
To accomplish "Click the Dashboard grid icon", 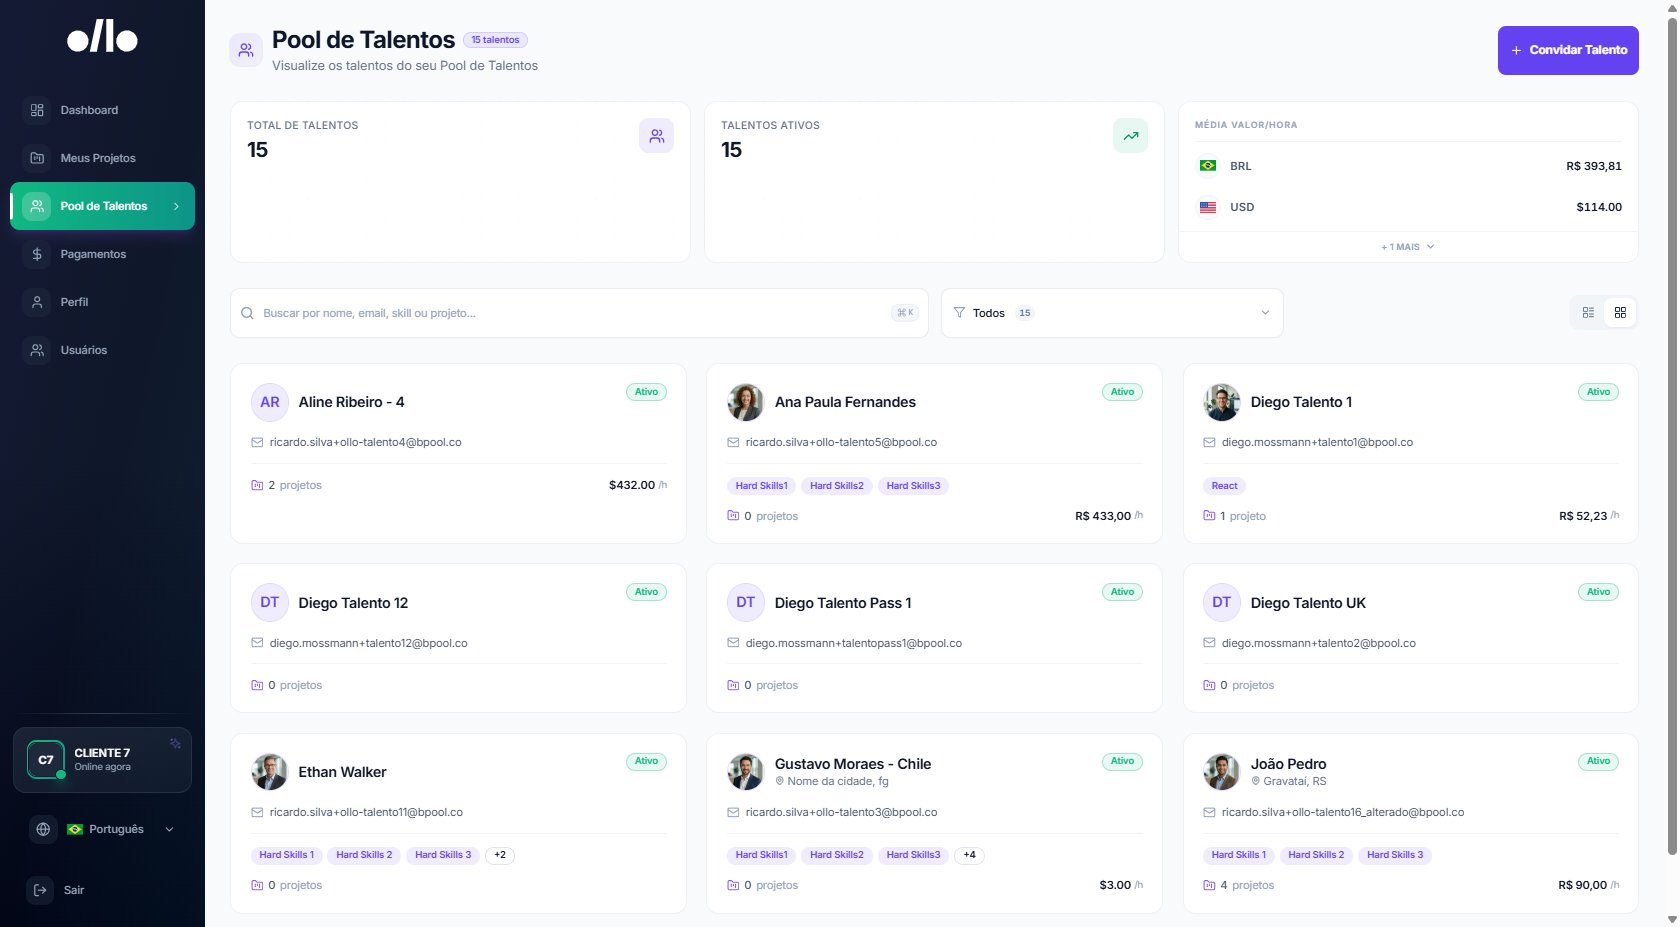I will (37, 110).
